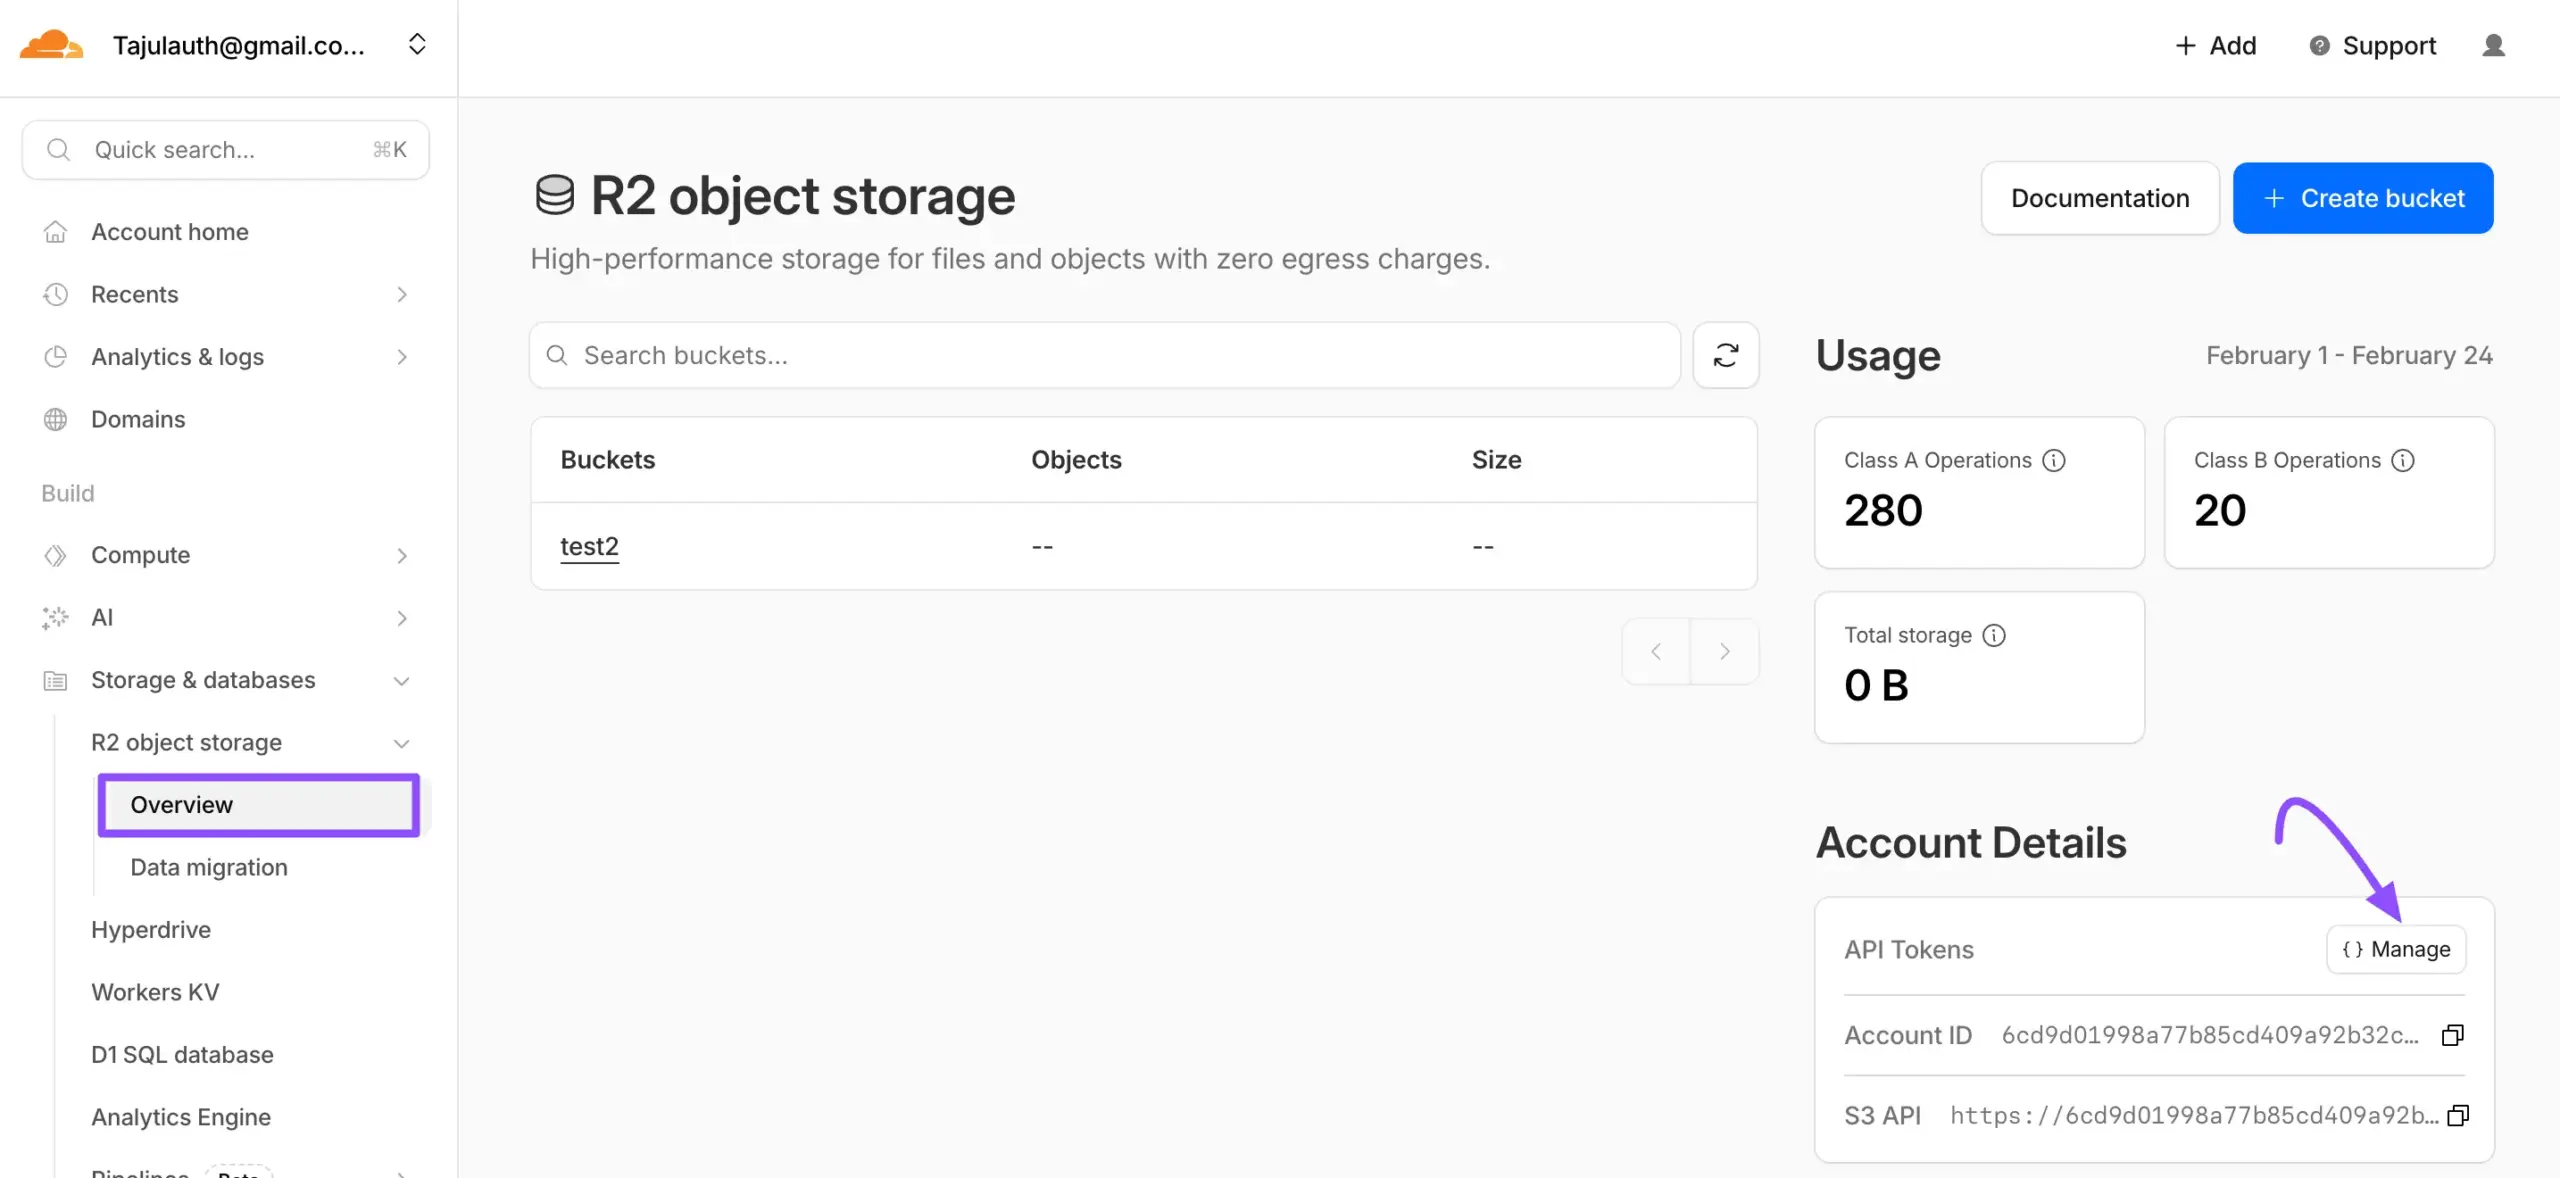Expand the Recents menu
The height and width of the screenshot is (1178, 2560).
pyautogui.click(x=401, y=295)
